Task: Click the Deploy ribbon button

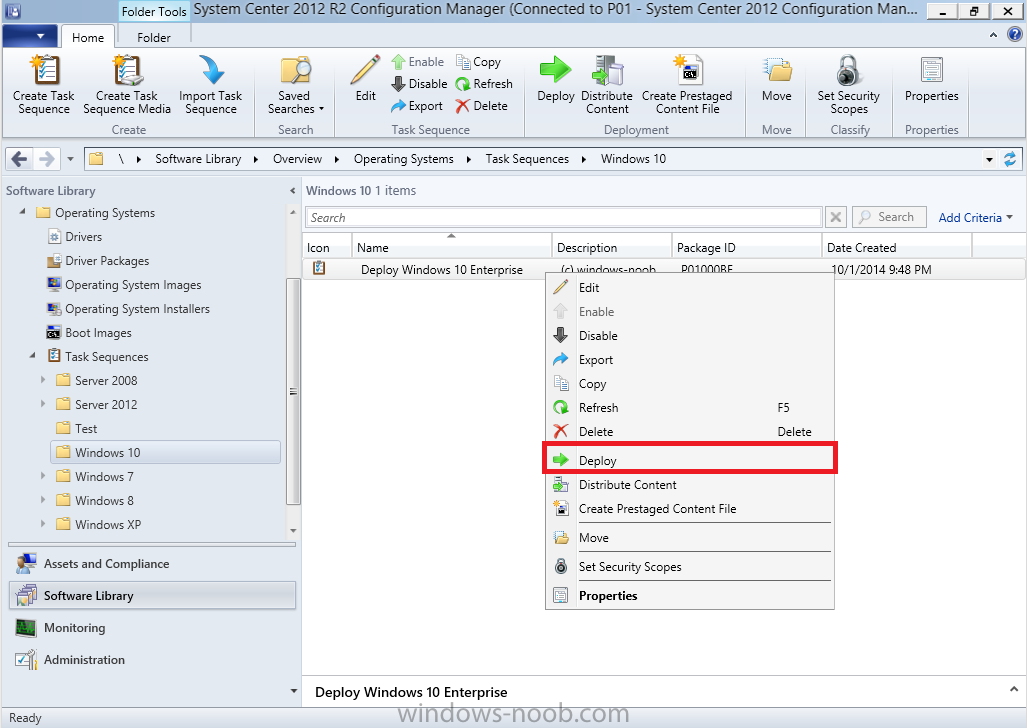Action: coord(555,79)
